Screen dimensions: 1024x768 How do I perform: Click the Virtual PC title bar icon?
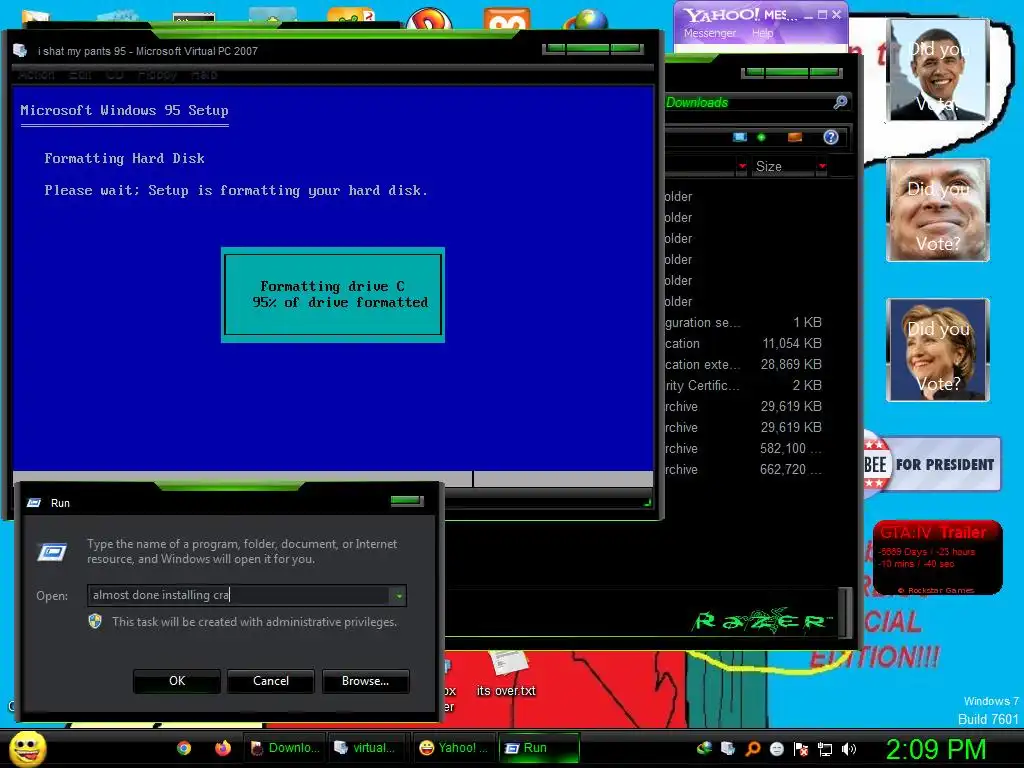(20, 51)
